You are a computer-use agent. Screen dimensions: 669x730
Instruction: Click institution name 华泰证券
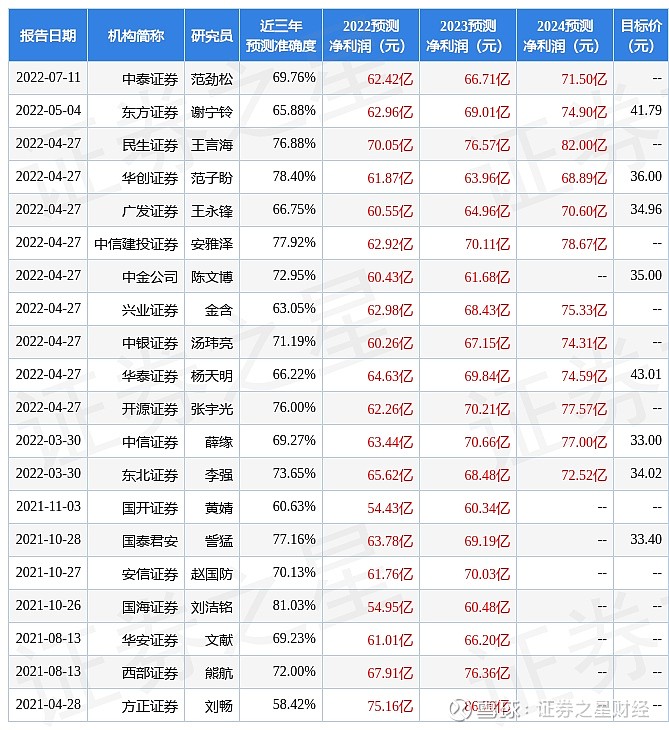click(150, 376)
